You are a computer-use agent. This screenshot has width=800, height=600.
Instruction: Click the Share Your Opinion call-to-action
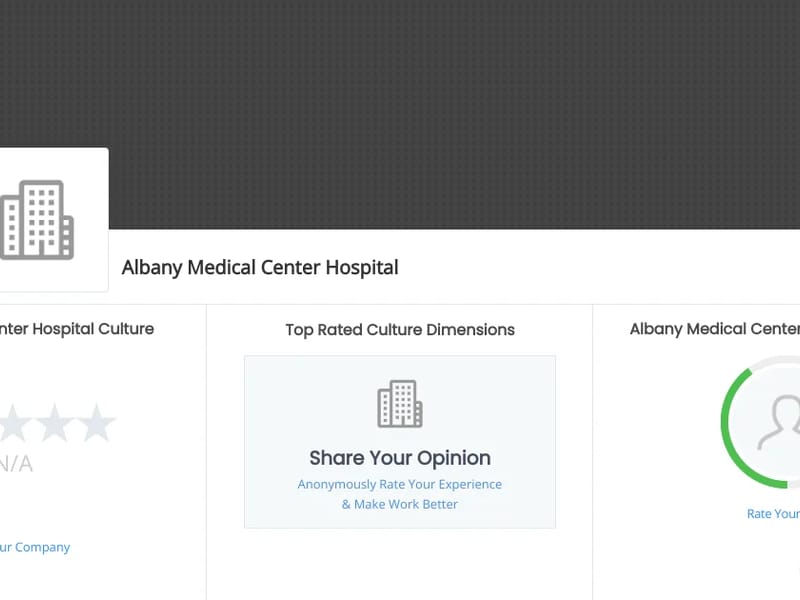399,457
